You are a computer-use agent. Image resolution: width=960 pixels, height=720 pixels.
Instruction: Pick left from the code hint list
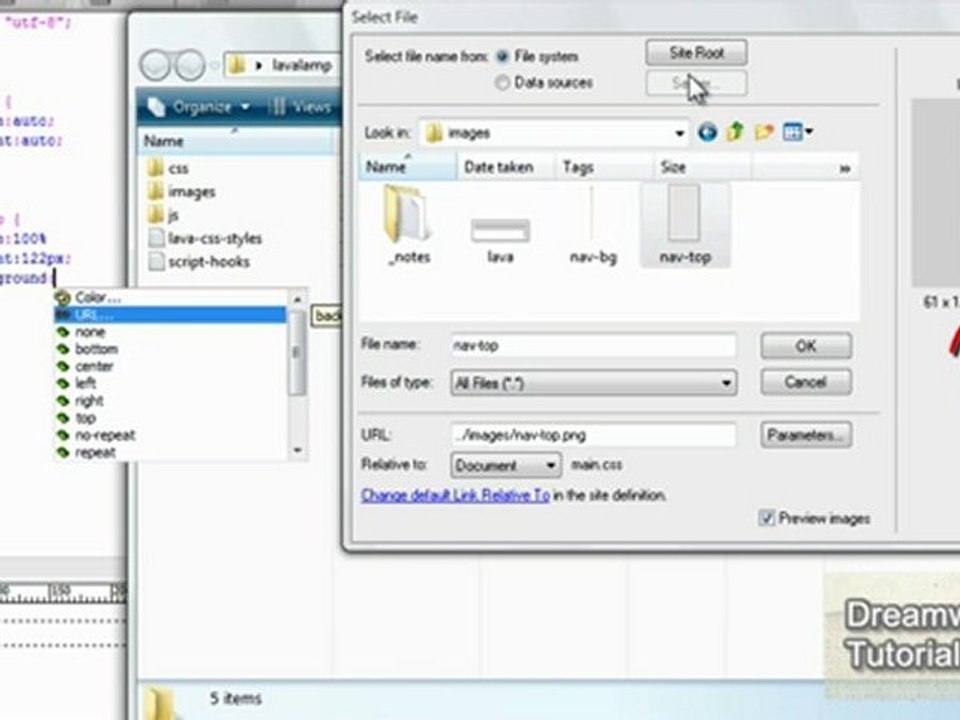(x=170, y=383)
